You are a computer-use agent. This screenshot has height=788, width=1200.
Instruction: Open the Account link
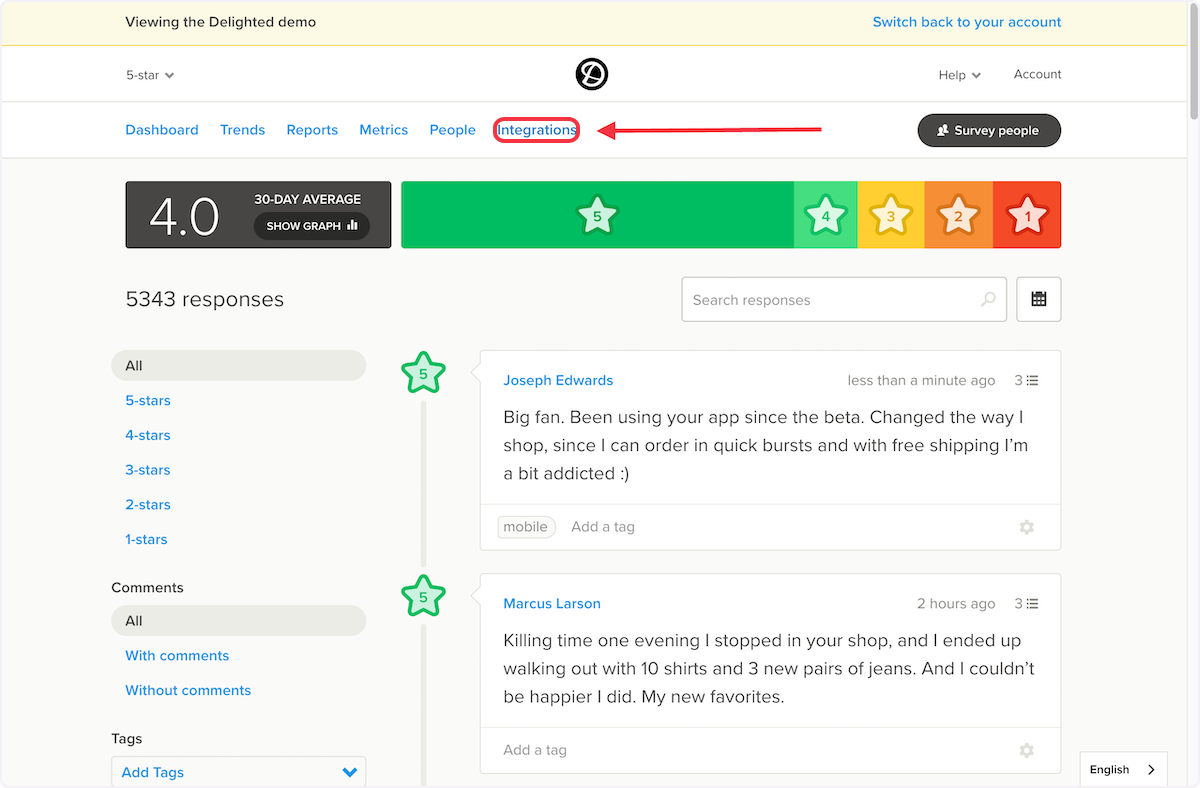tap(1037, 74)
